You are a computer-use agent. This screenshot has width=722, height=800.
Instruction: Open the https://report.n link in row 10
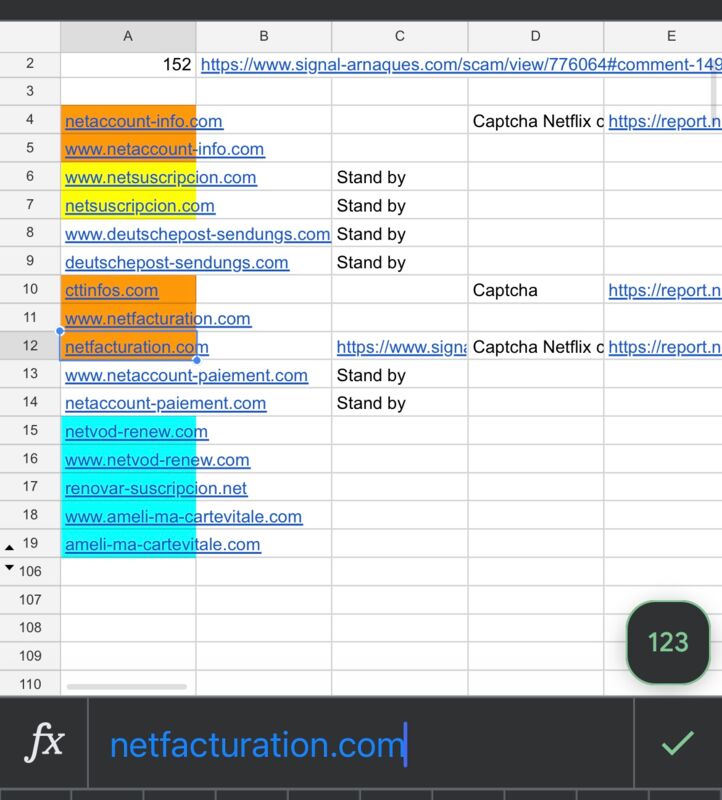pyautogui.click(x=665, y=291)
